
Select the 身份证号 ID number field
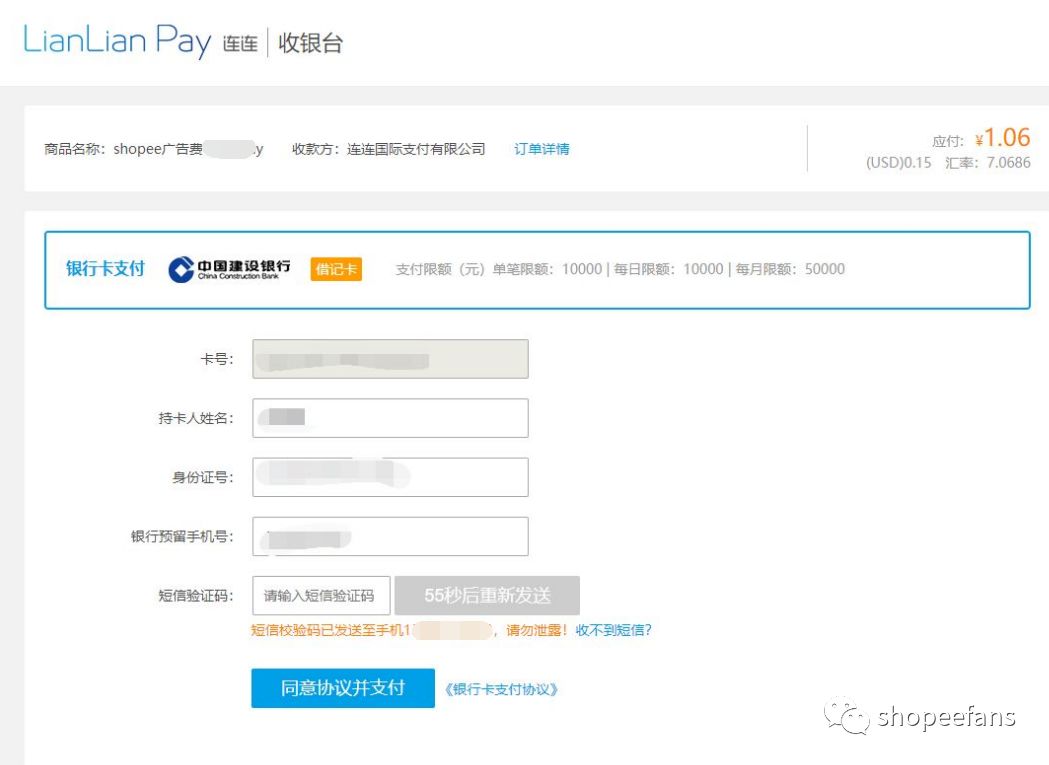pyautogui.click(x=388, y=477)
